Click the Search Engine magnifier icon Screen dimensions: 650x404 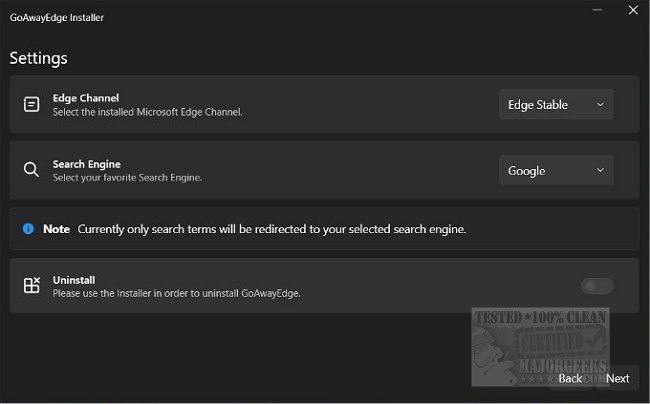[x=32, y=170]
